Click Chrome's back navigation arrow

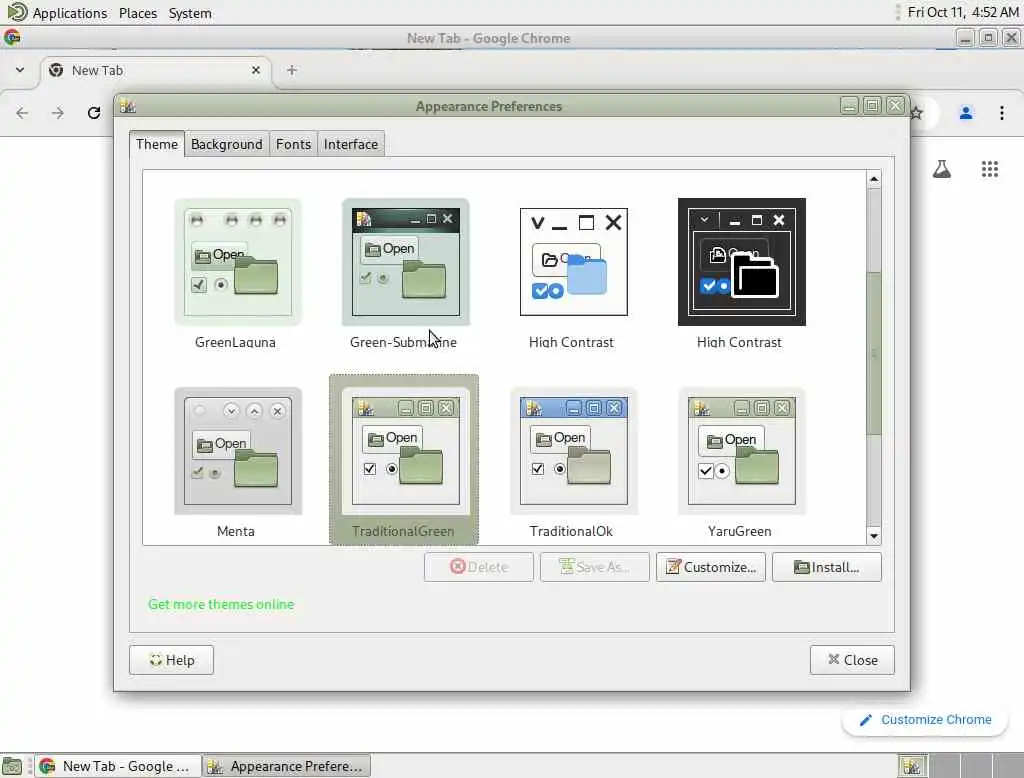click(x=22, y=113)
